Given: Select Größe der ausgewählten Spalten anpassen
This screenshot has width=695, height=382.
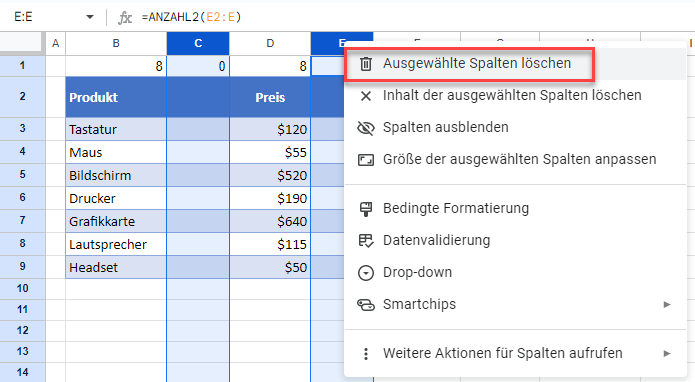Looking at the screenshot, I should (519, 159).
